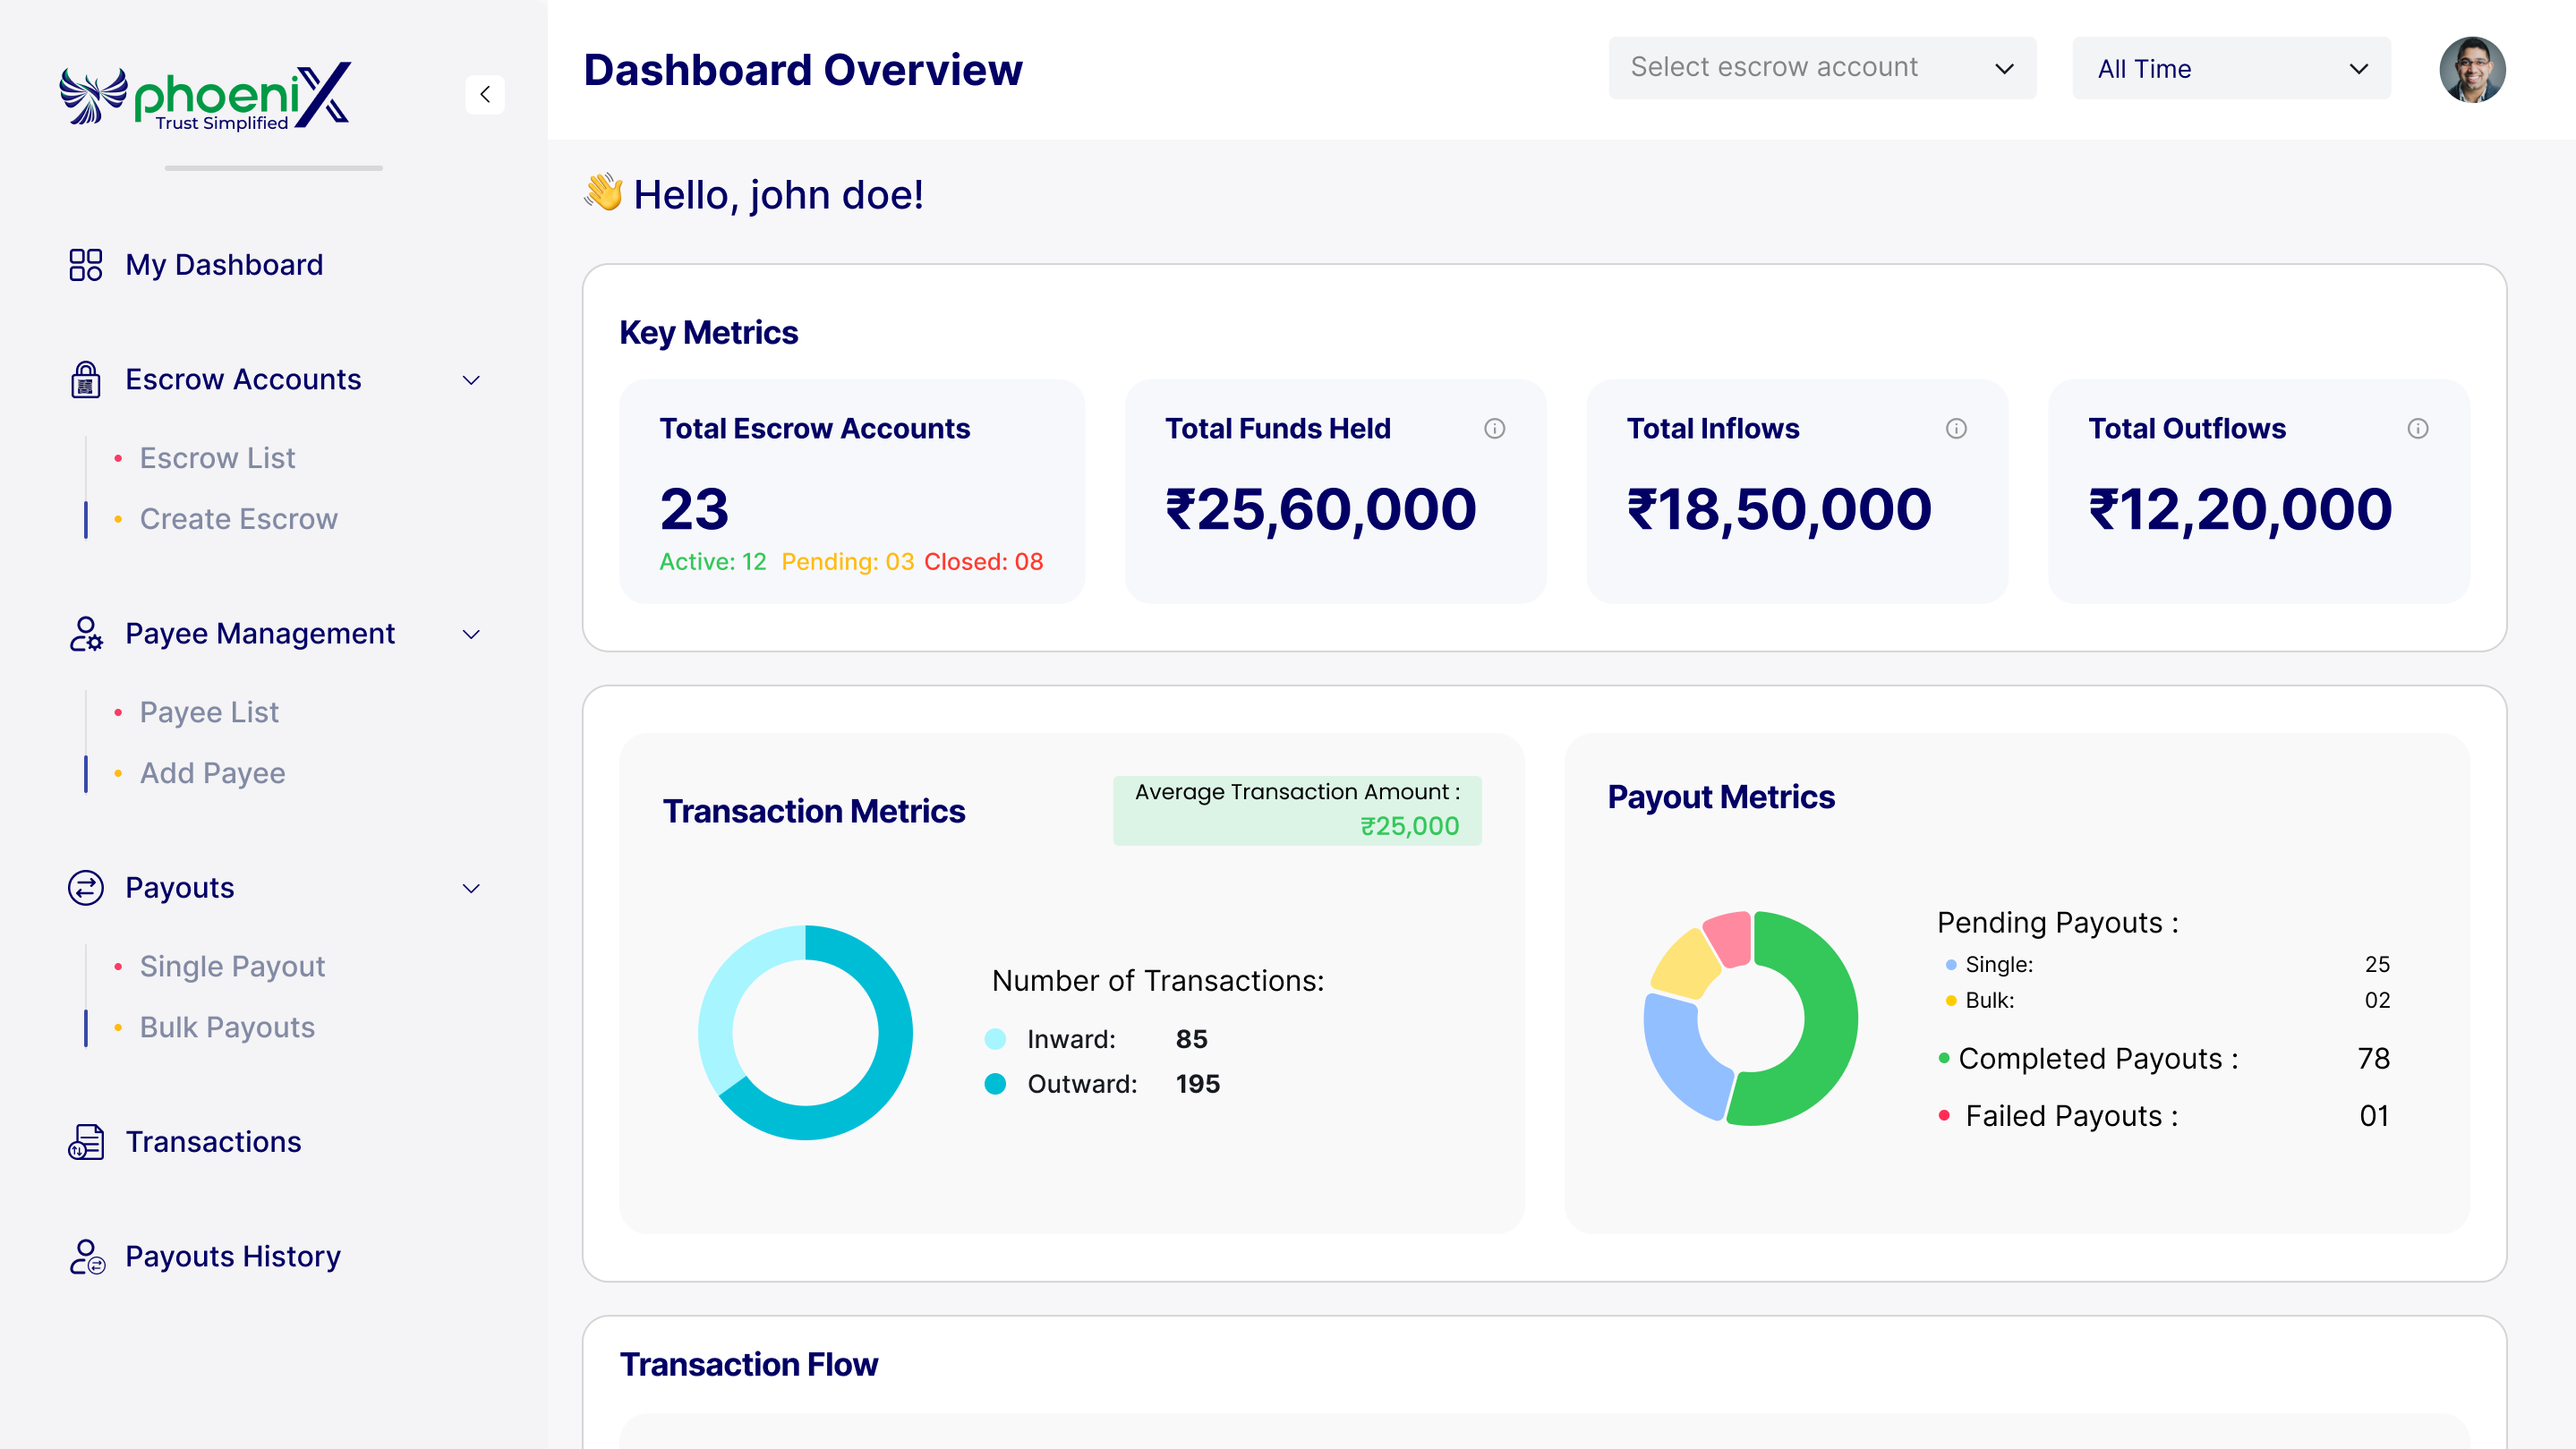Click info icon on Total Funds Held
The height and width of the screenshot is (1449, 2576).
[1494, 429]
